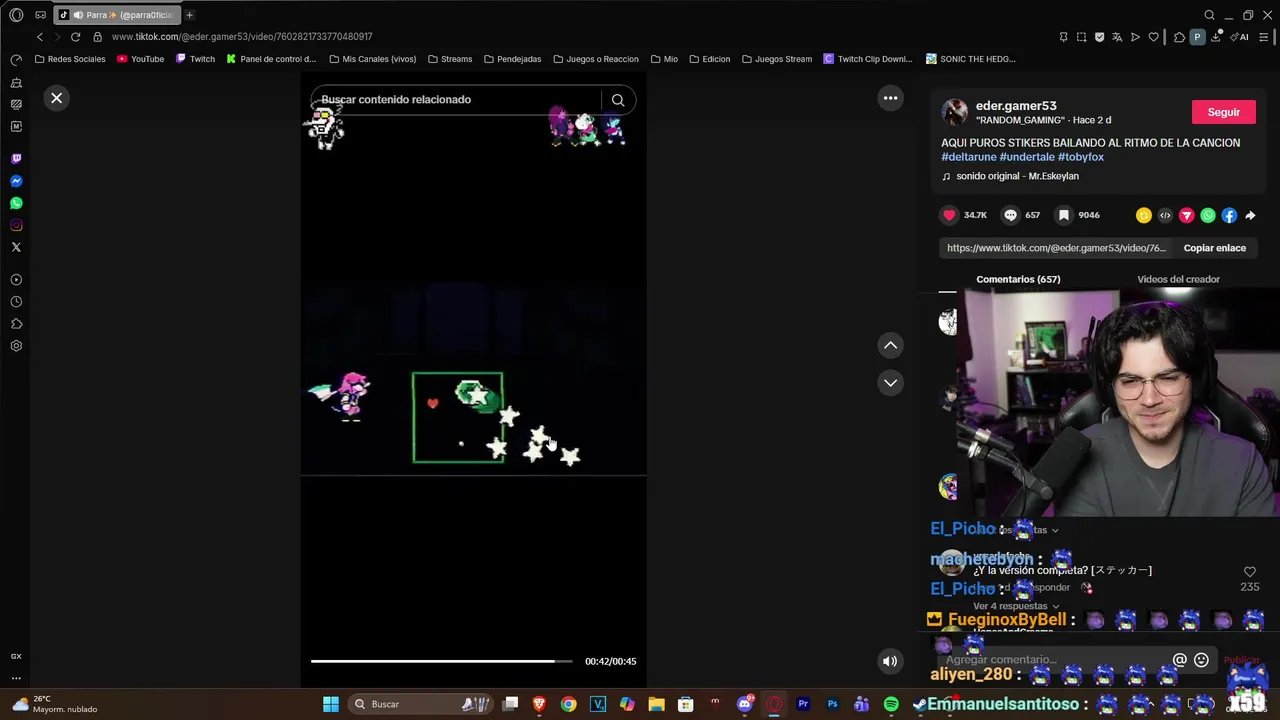Open Discord from the taskbar
Screen dimensions: 1280x720
click(x=745, y=704)
